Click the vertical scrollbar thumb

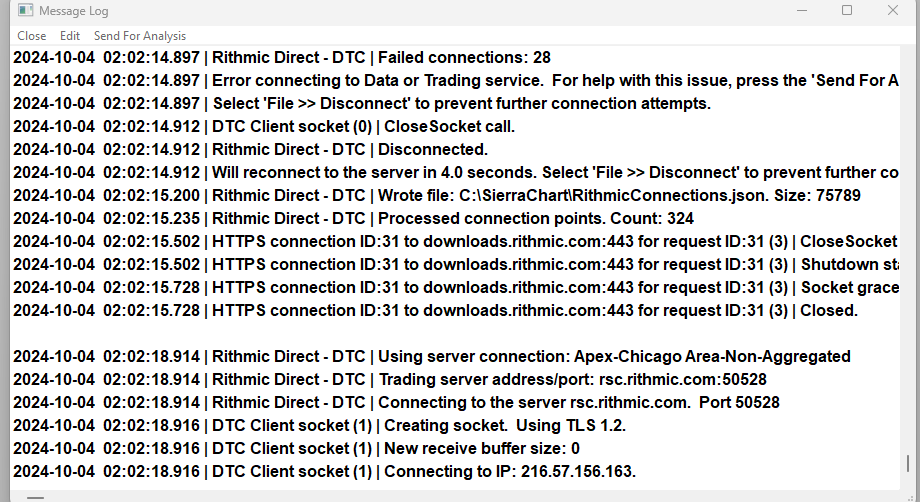pos(908,464)
